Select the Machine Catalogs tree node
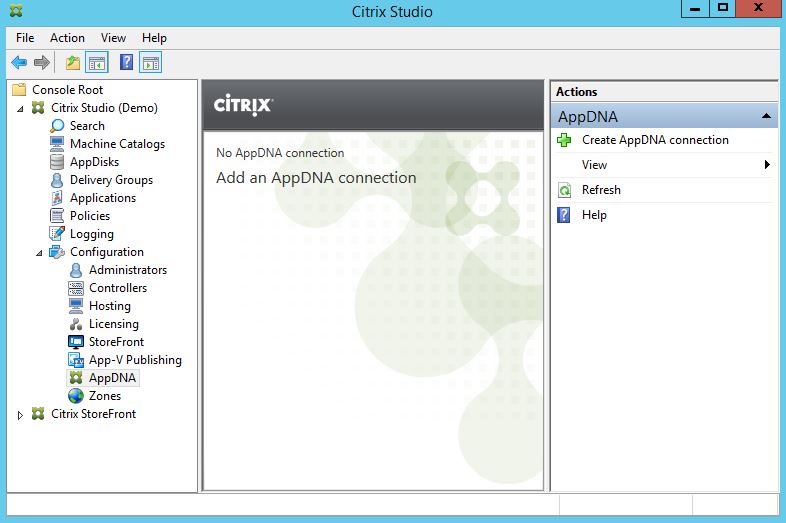The image size is (786, 523). pyautogui.click(x=117, y=144)
